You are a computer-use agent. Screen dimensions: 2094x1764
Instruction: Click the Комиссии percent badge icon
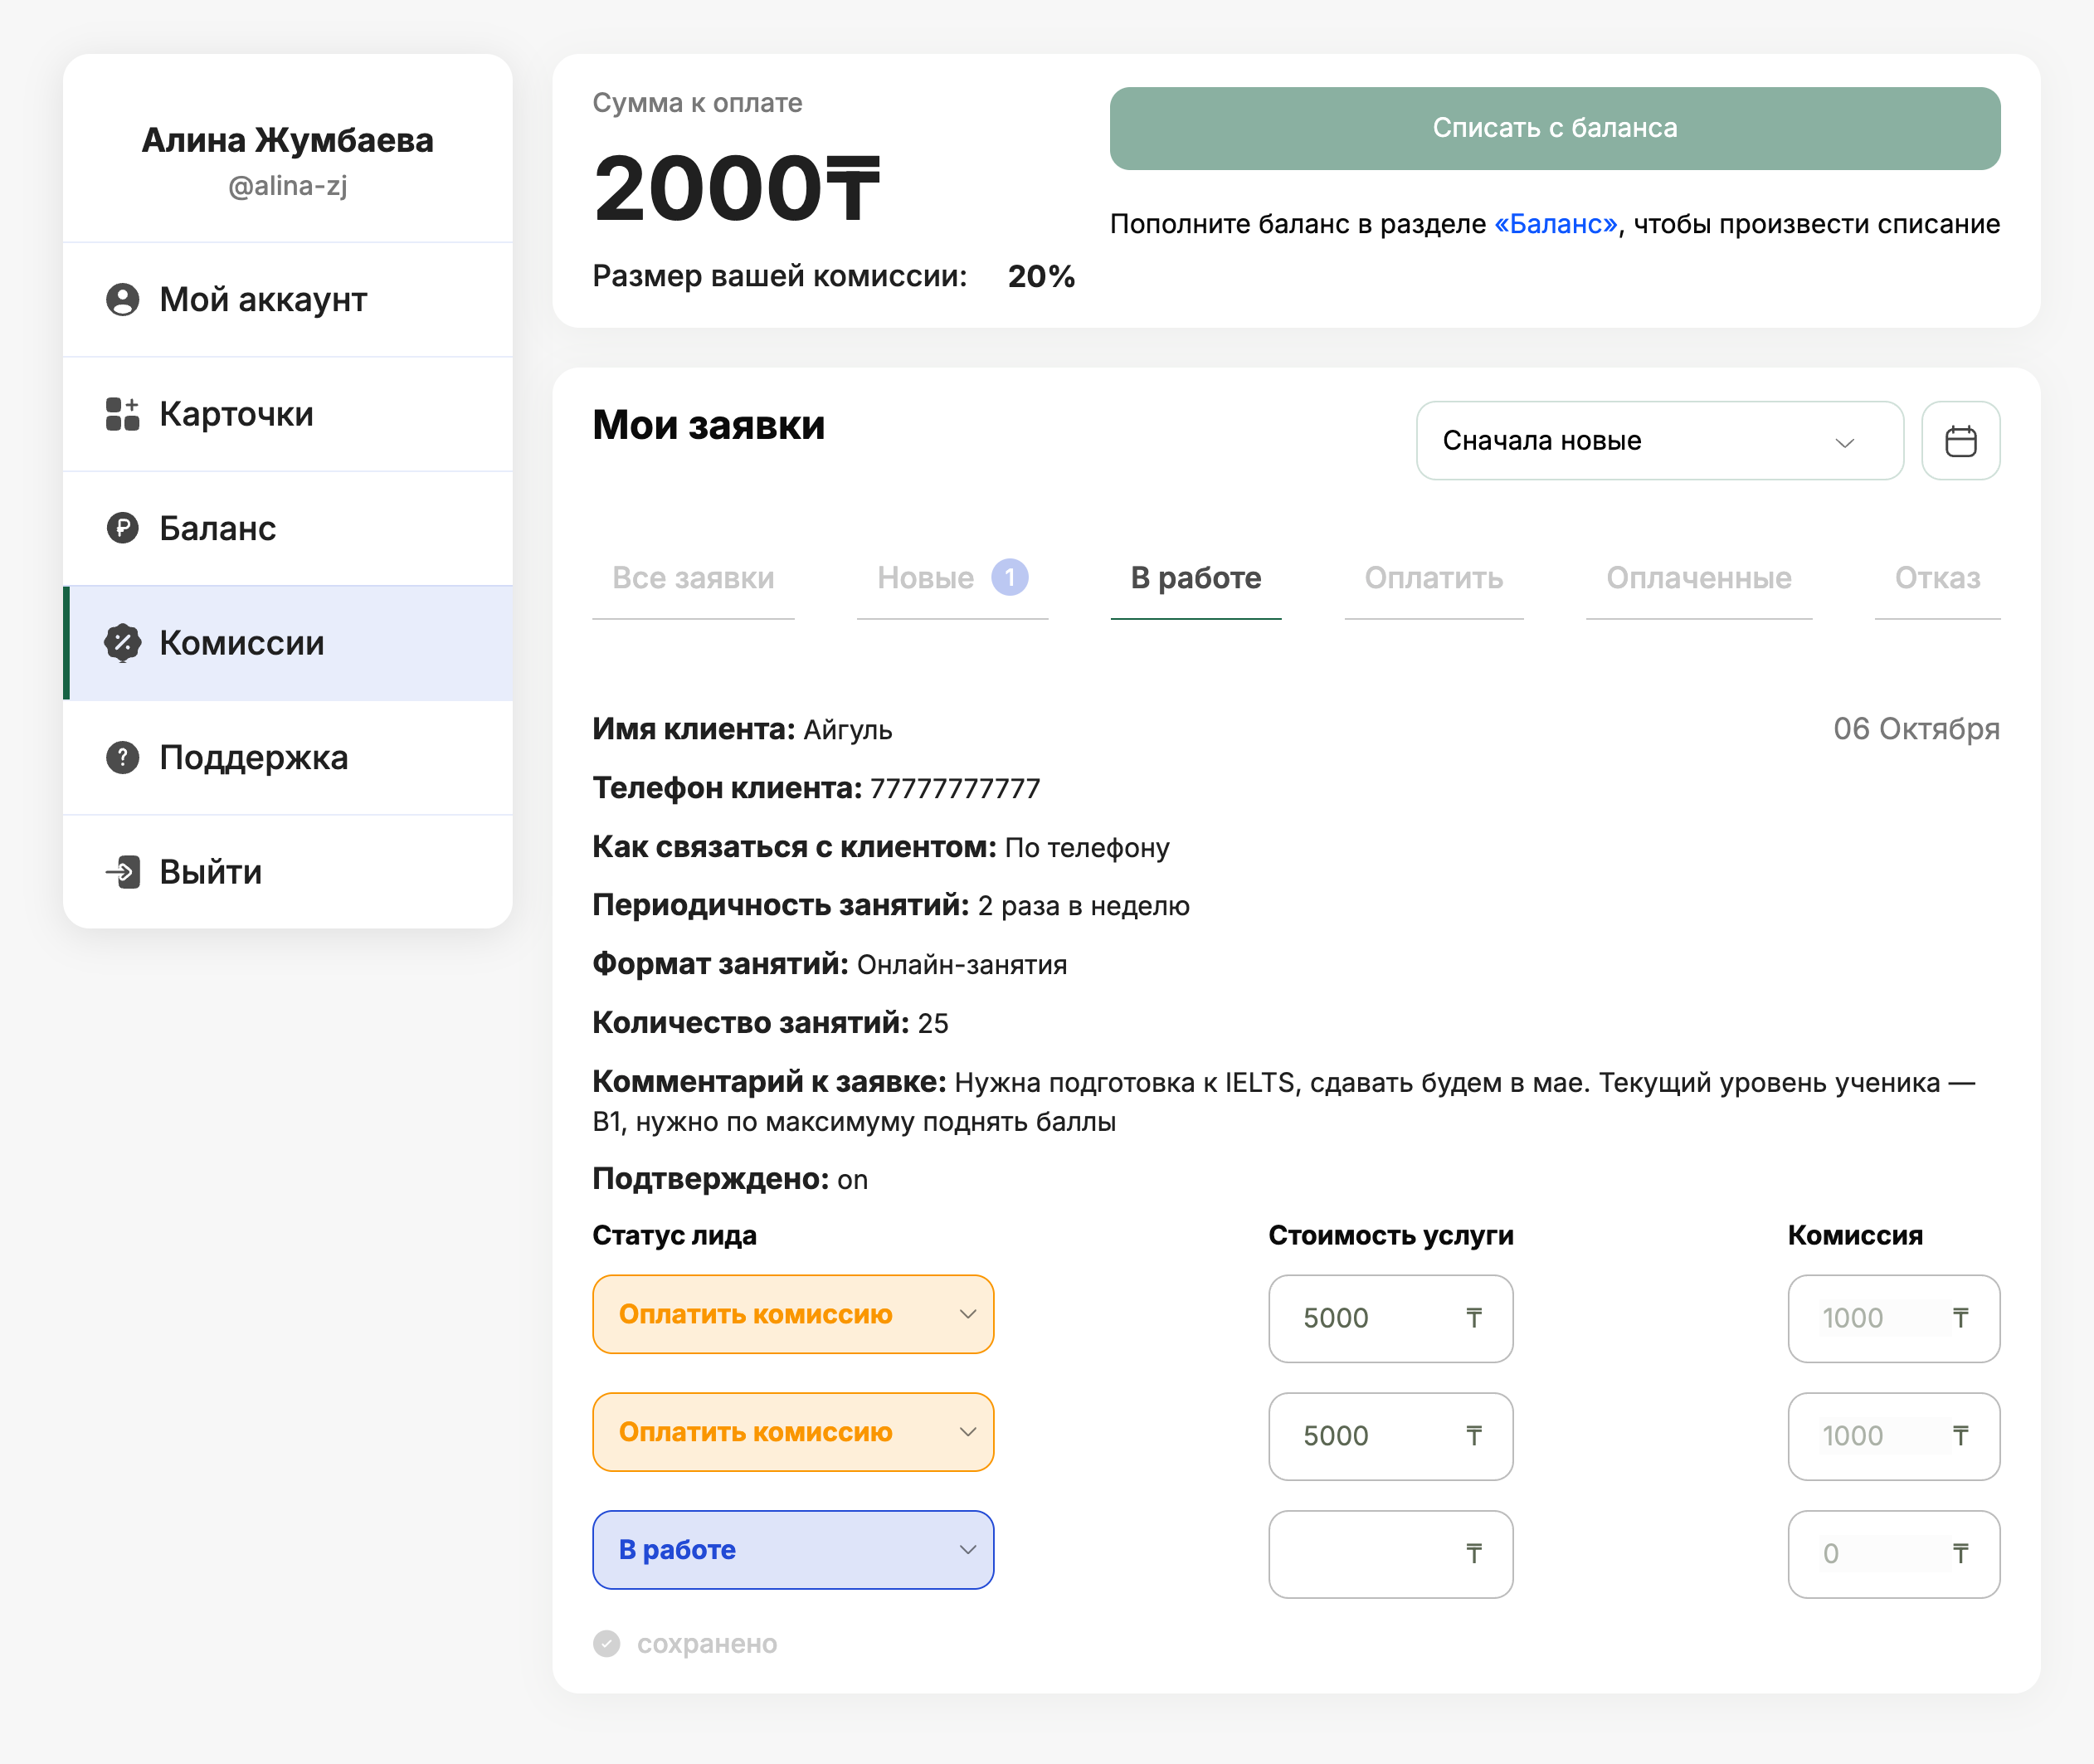tap(122, 643)
